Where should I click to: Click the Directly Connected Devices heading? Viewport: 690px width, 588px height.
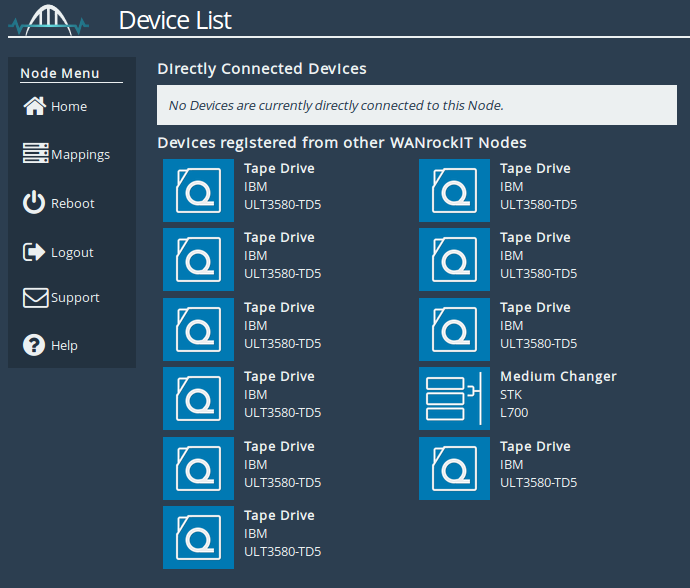point(262,69)
